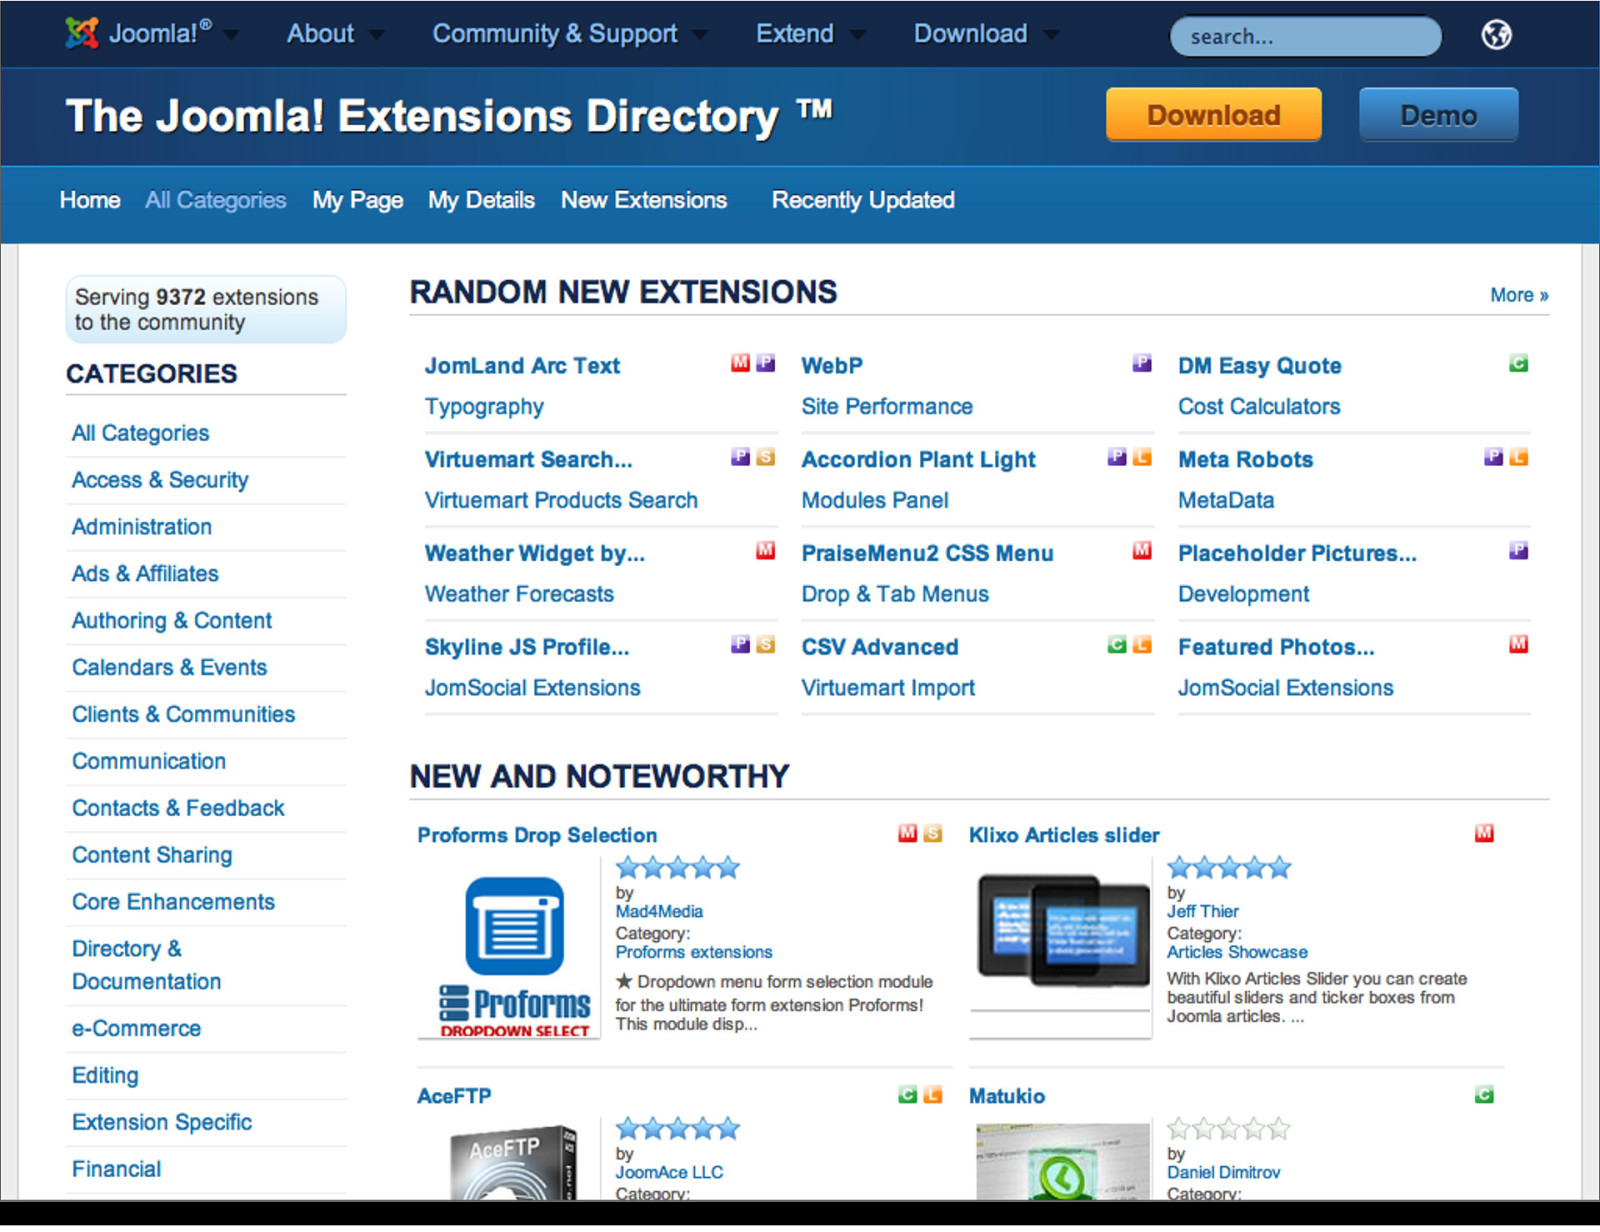The height and width of the screenshot is (1232, 1600).
Task: Expand the Joomla! dropdown menu
Action: pos(232,35)
